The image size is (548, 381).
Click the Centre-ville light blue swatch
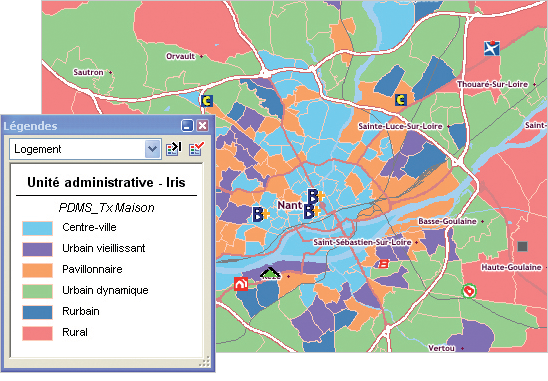tap(37, 228)
